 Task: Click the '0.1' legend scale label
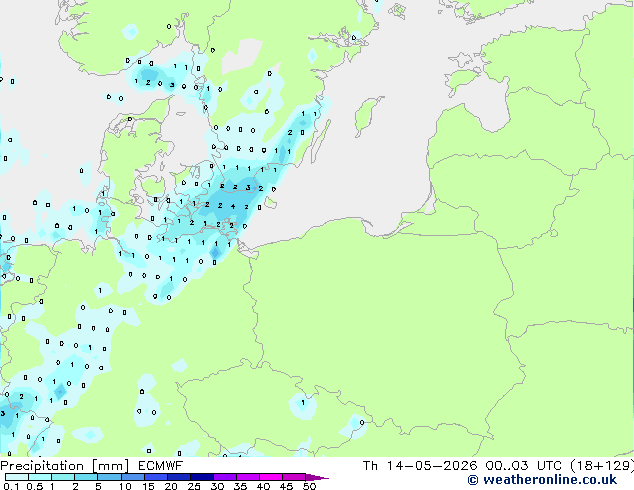click(11, 486)
